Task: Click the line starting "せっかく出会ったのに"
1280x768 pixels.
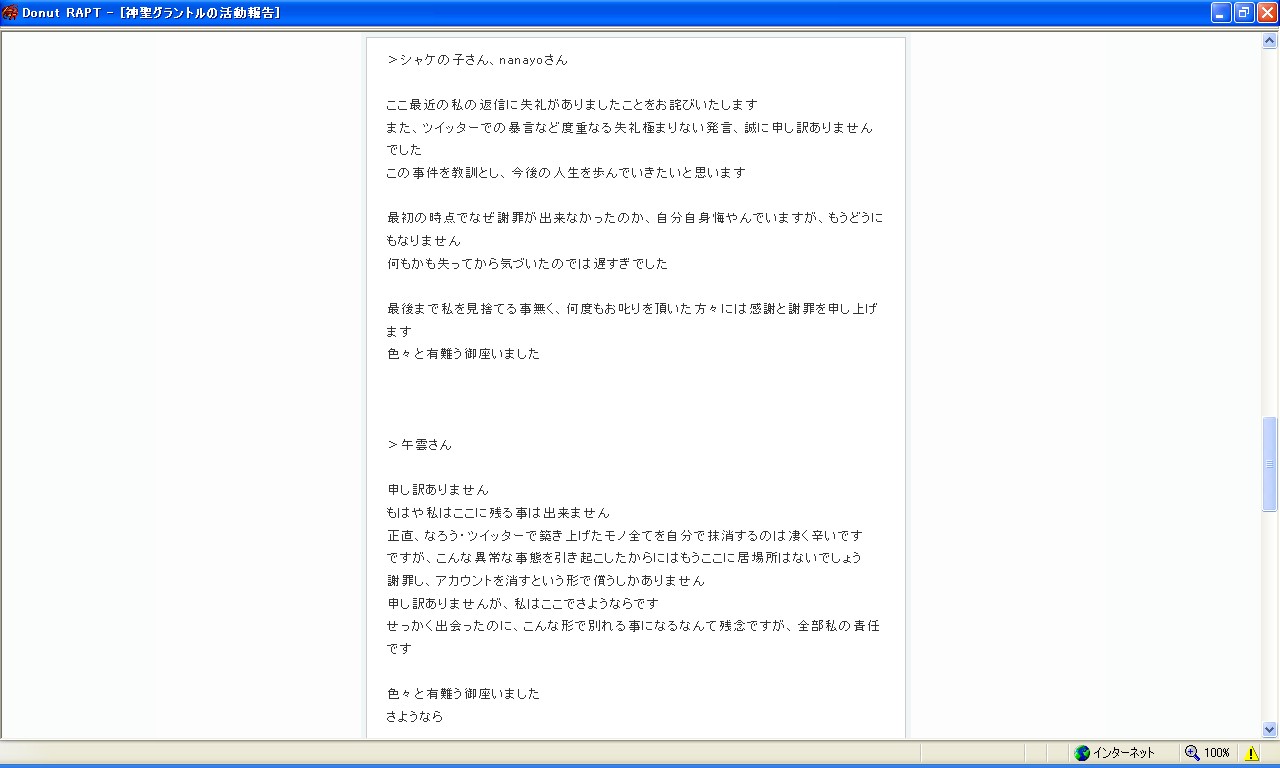Action: (x=633, y=626)
